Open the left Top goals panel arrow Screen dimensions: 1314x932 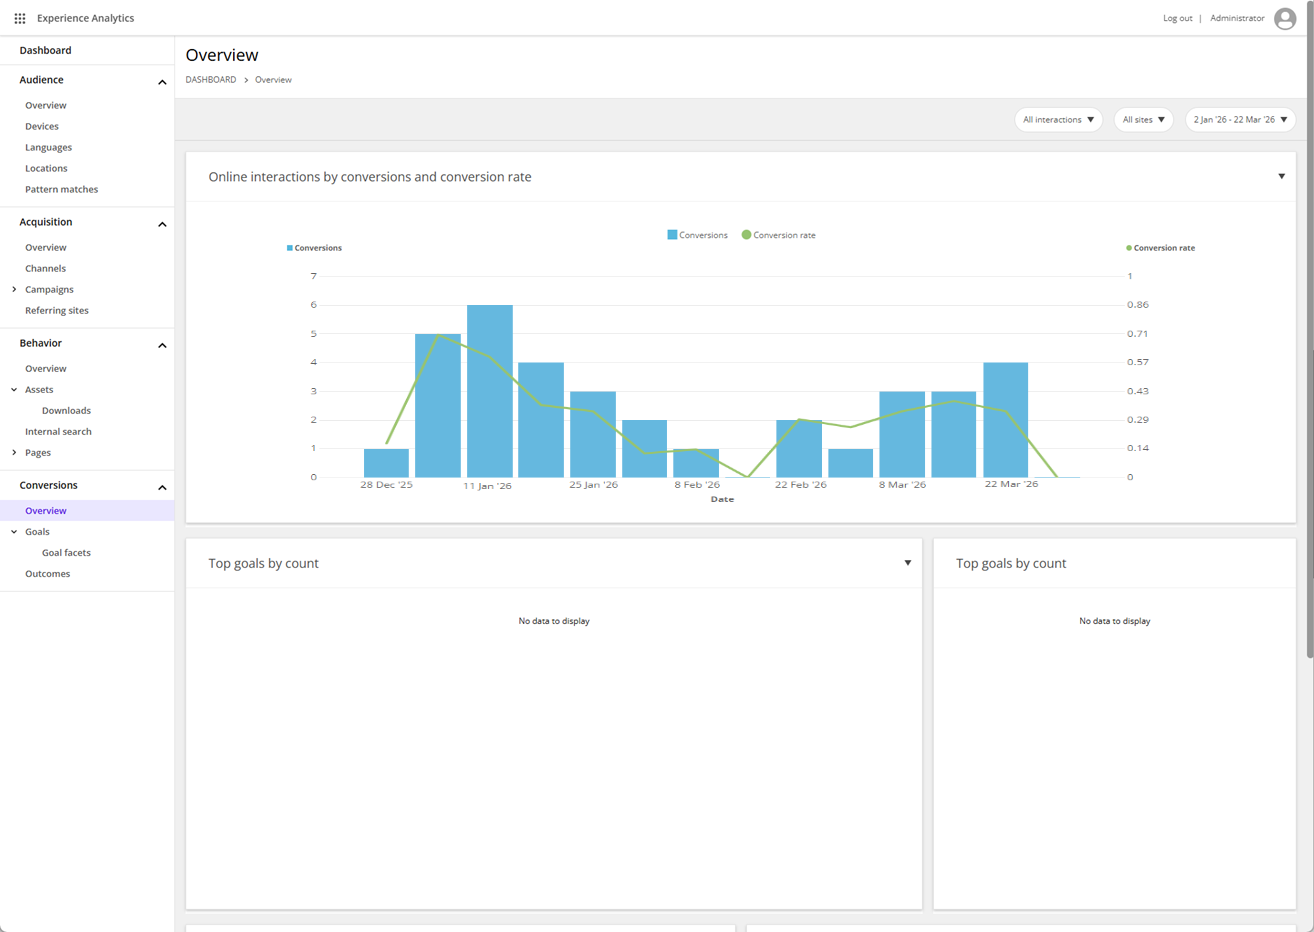click(x=907, y=563)
